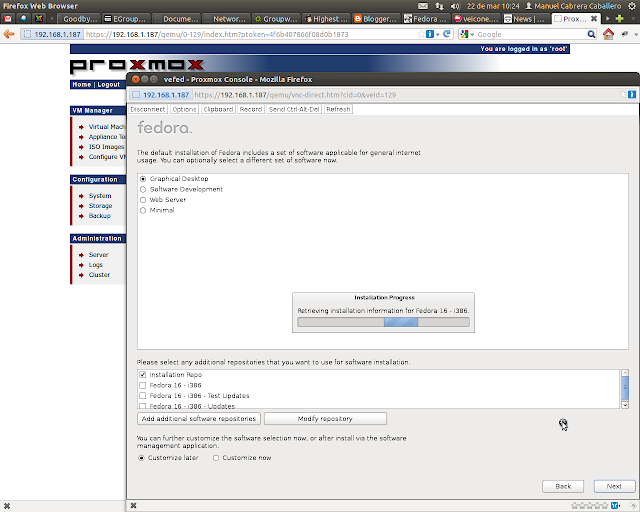Viewport: 640px width, 512px height.
Task: Open the bookmarks toolbar icon beside the home button
Action: tap(624, 34)
